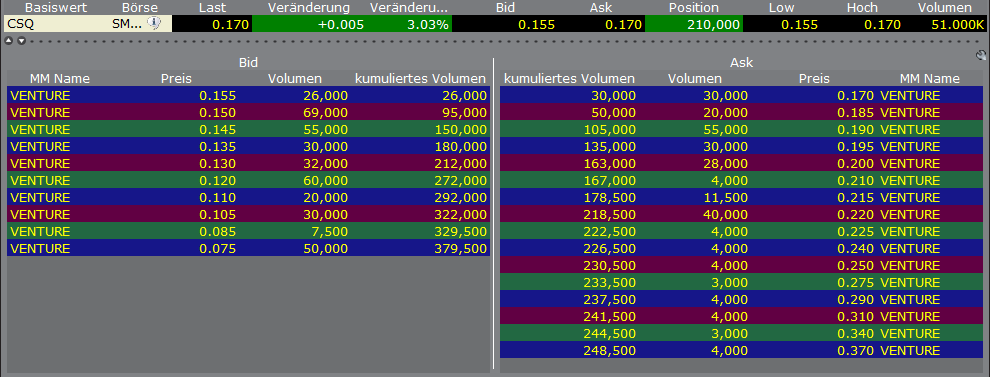Click the bid price 0.150
990x377 pixels.
pos(218,112)
